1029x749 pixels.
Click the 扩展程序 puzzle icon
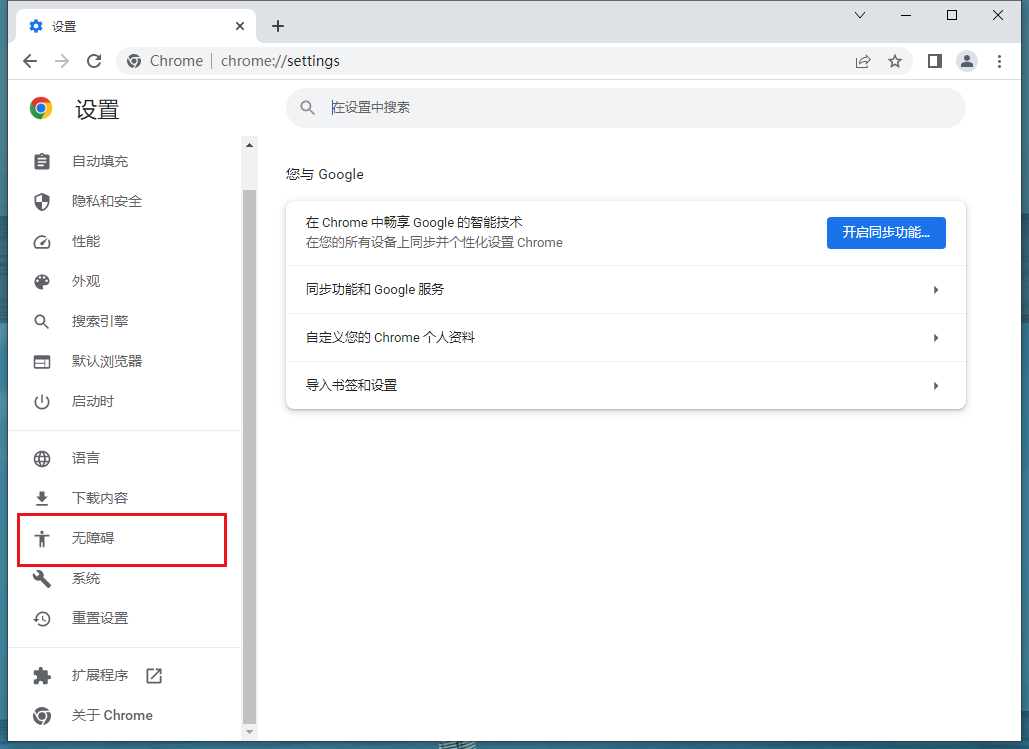click(x=42, y=675)
